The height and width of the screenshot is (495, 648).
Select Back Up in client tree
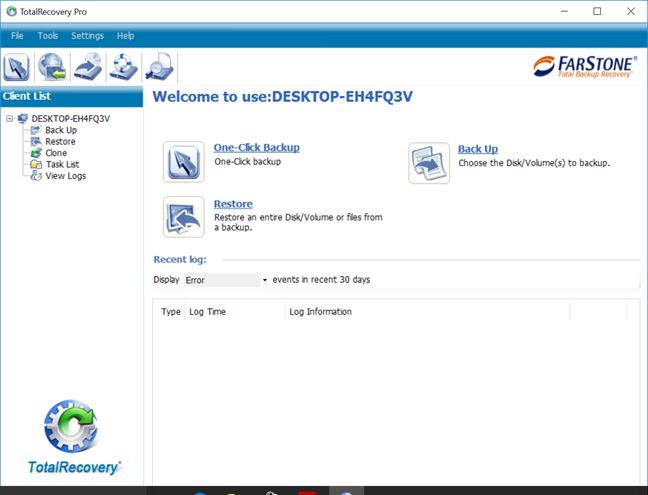(x=61, y=130)
